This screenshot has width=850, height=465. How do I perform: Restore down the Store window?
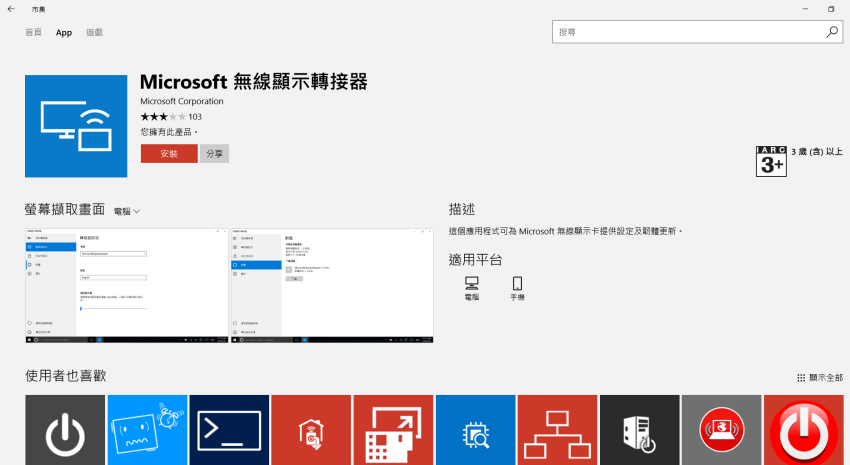coord(831,9)
